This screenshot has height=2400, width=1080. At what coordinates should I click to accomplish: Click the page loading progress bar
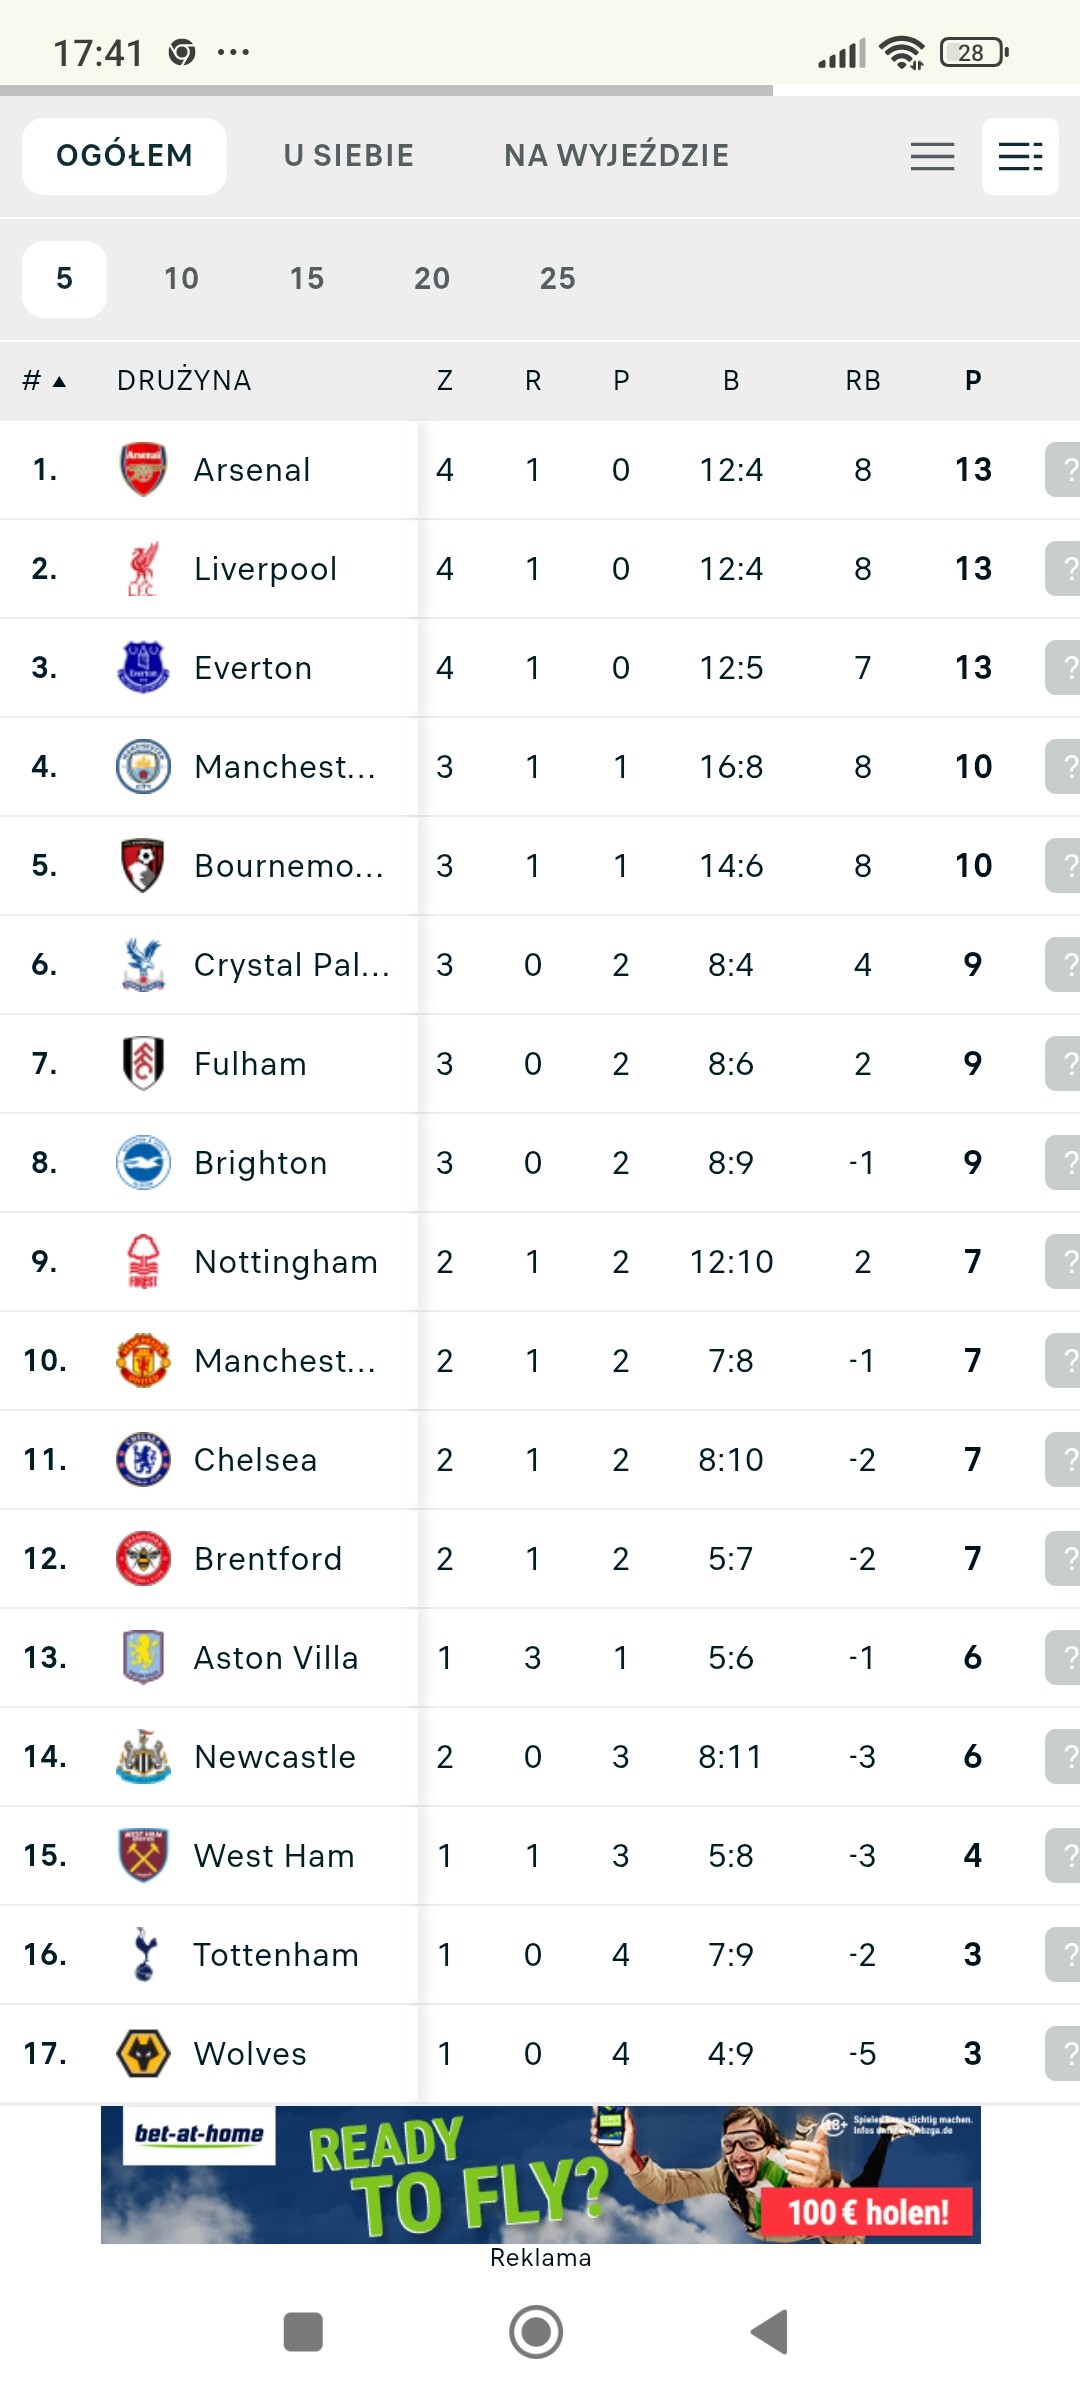386,91
